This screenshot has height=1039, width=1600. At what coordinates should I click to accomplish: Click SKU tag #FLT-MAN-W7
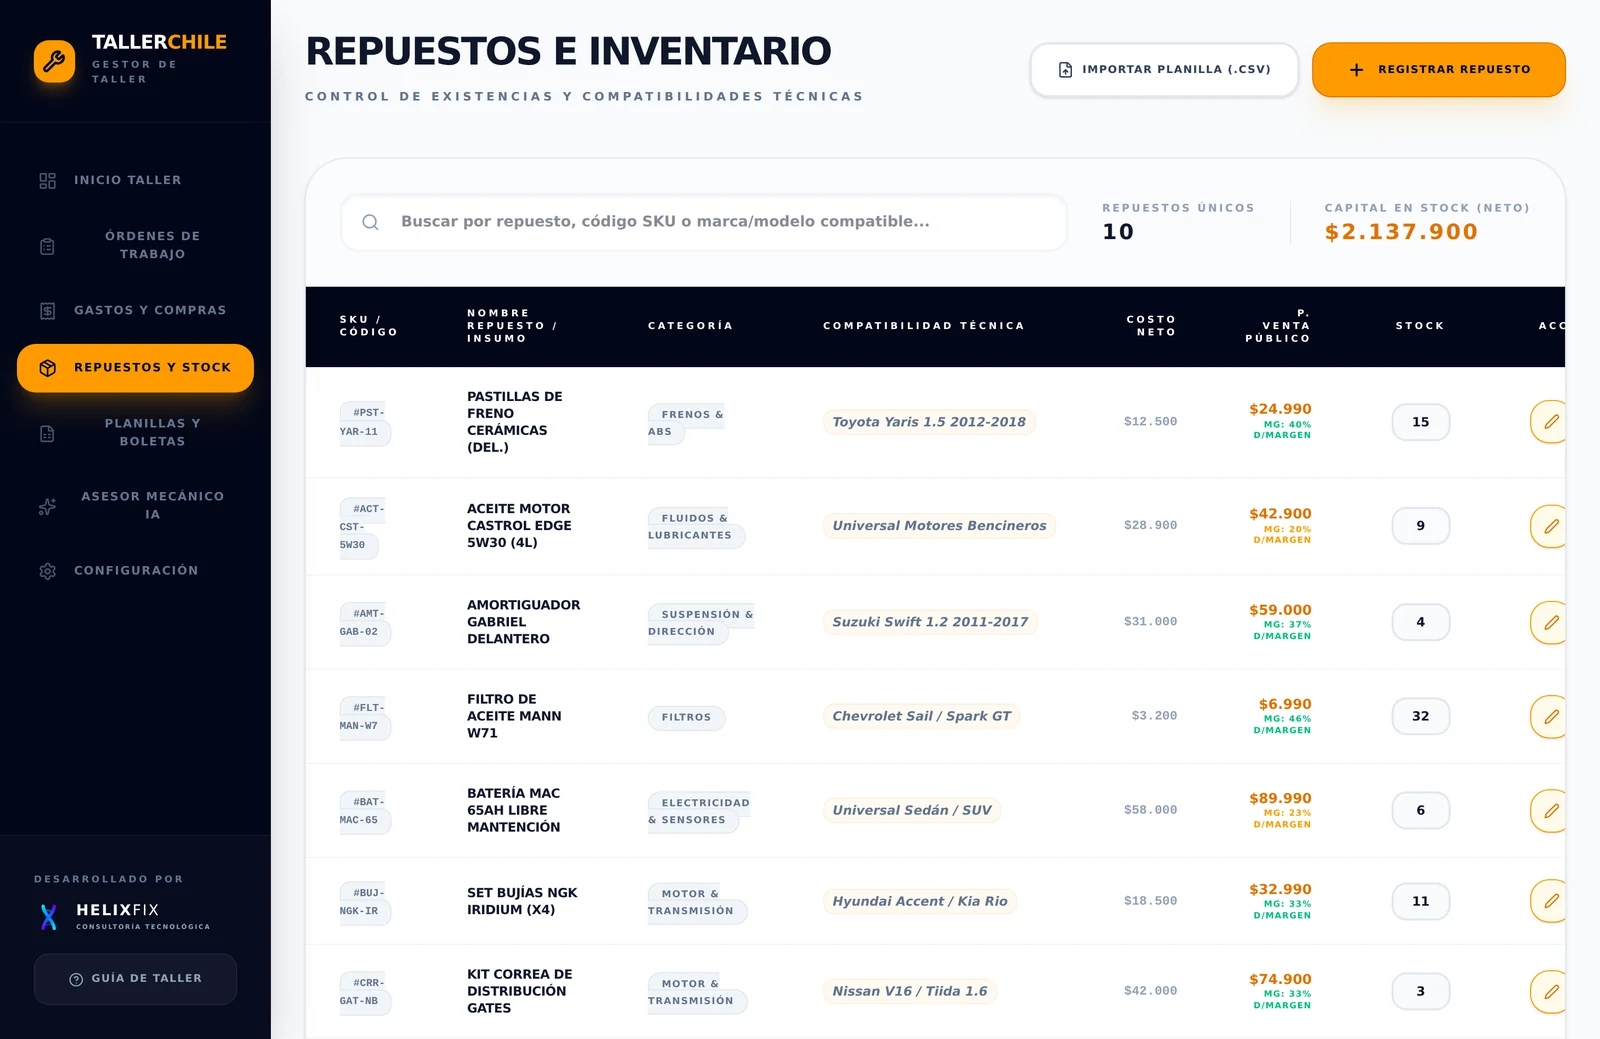tap(364, 716)
